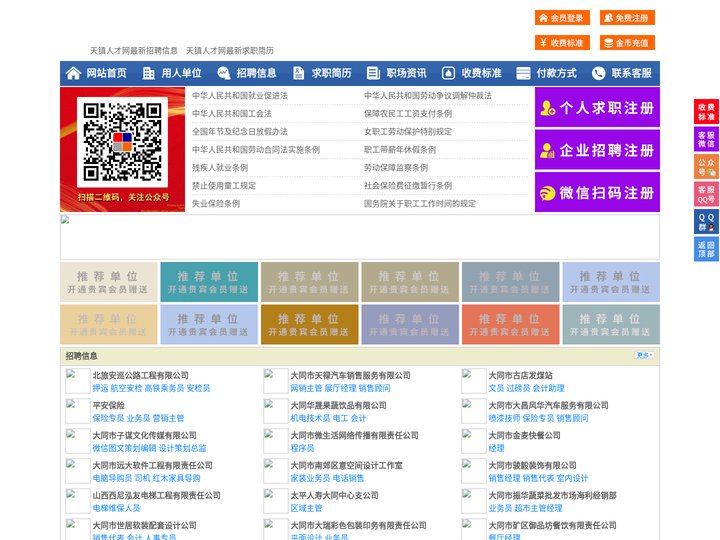Click the company logo for 北旅安巡公路工程有限公司
Screen dimensions: 720x540
pos(77,381)
